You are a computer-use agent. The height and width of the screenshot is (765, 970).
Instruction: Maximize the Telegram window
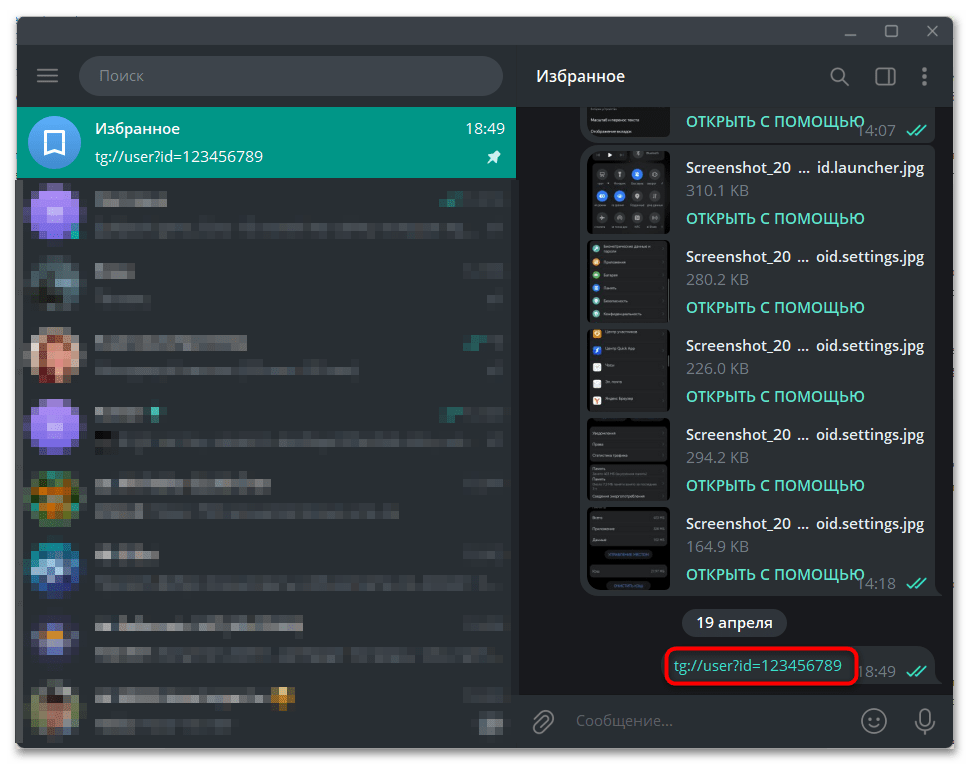tap(891, 32)
